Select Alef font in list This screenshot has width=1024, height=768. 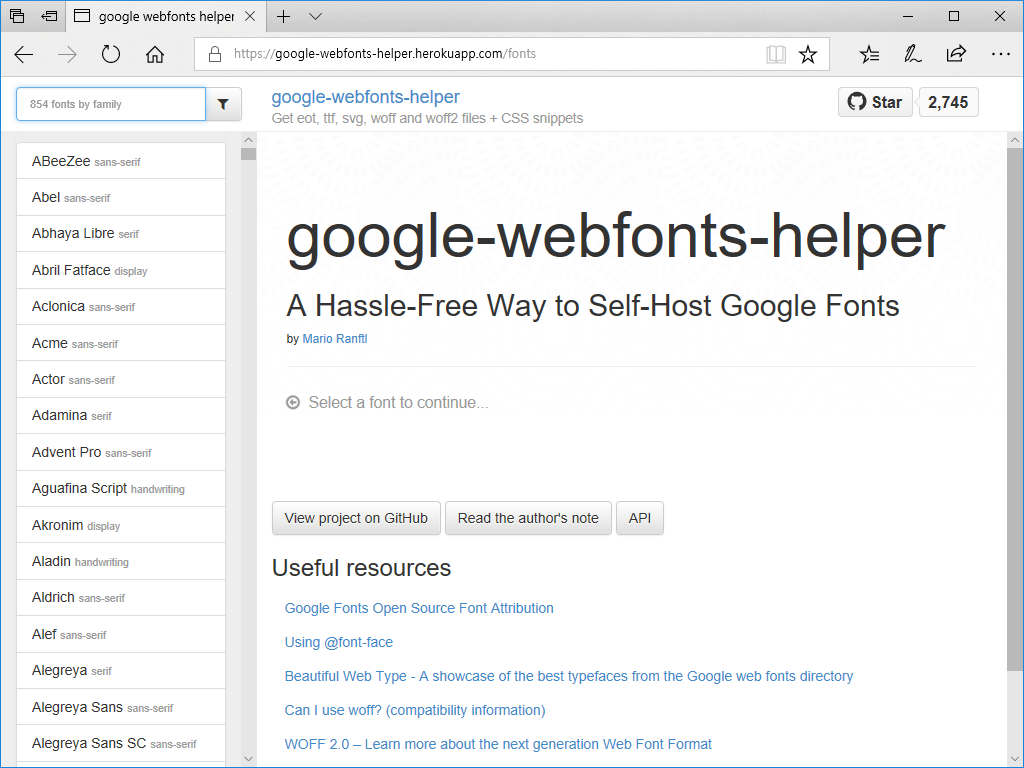click(121, 634)
